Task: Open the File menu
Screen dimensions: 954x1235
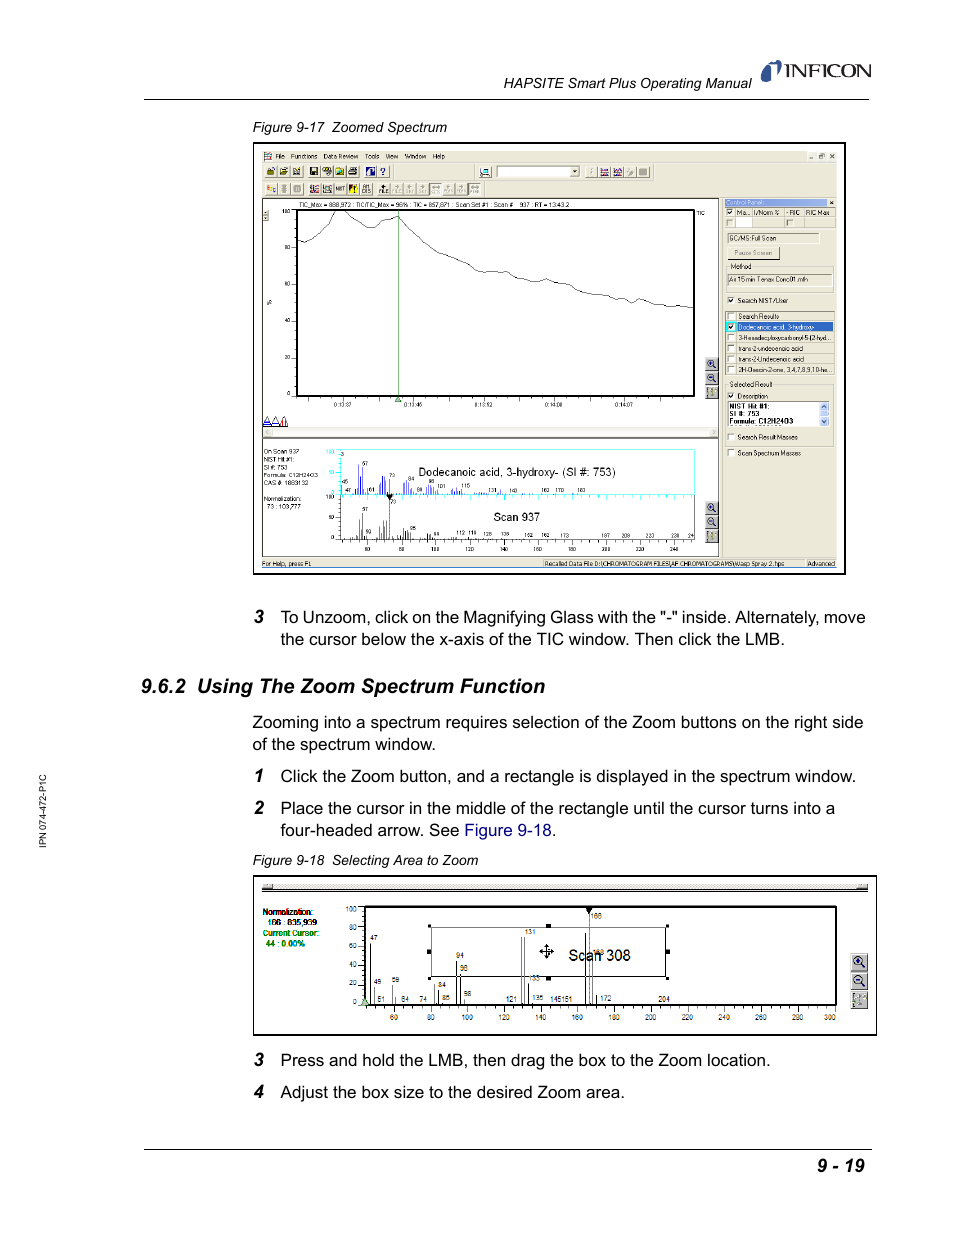Action: coord(280,157)
